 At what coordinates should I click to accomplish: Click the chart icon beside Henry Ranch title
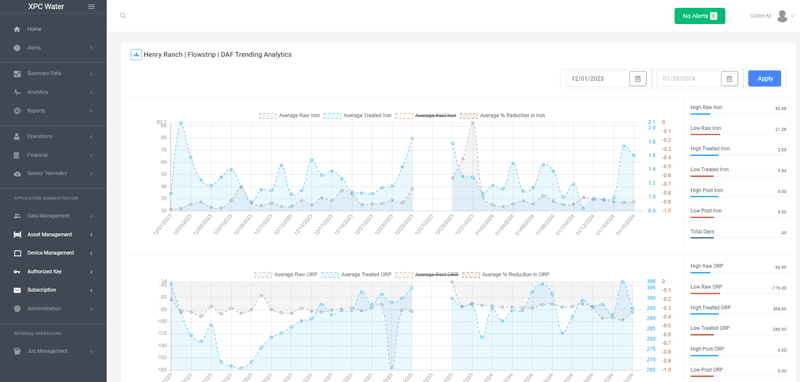pyautogui.click(x=136, y=55)
